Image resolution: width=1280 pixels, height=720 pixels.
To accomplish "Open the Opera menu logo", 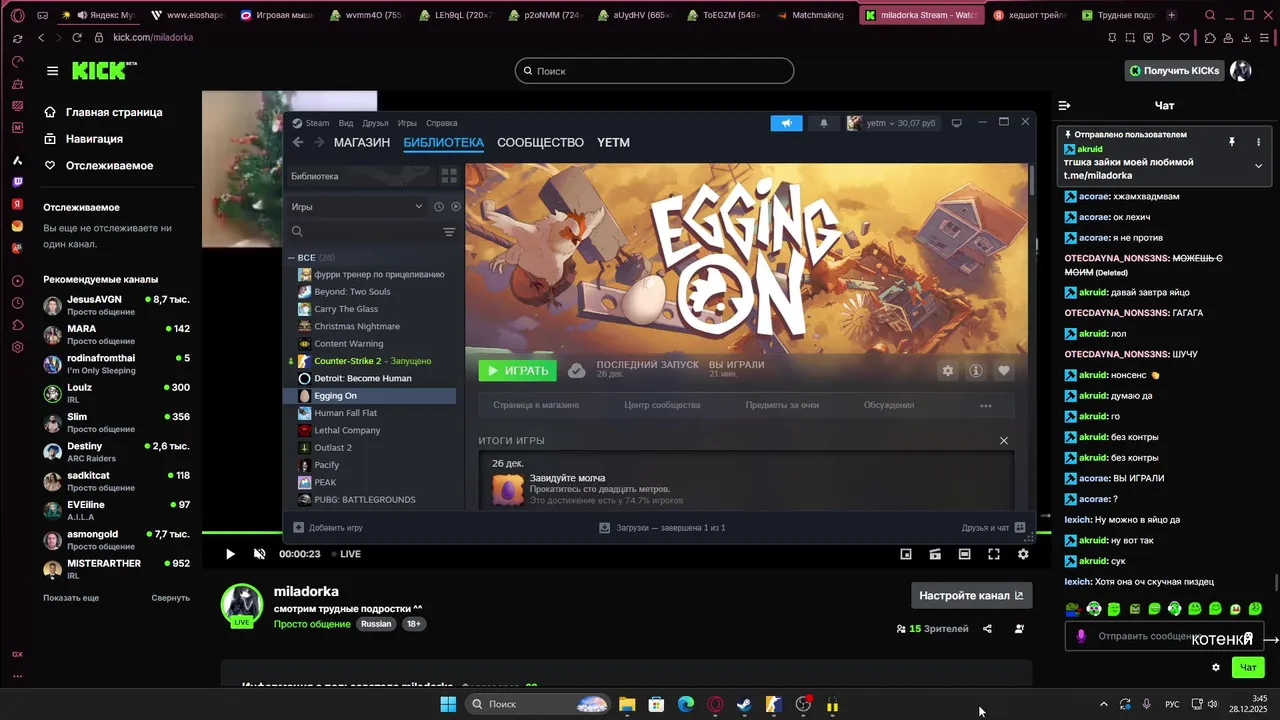I will 17,15.
